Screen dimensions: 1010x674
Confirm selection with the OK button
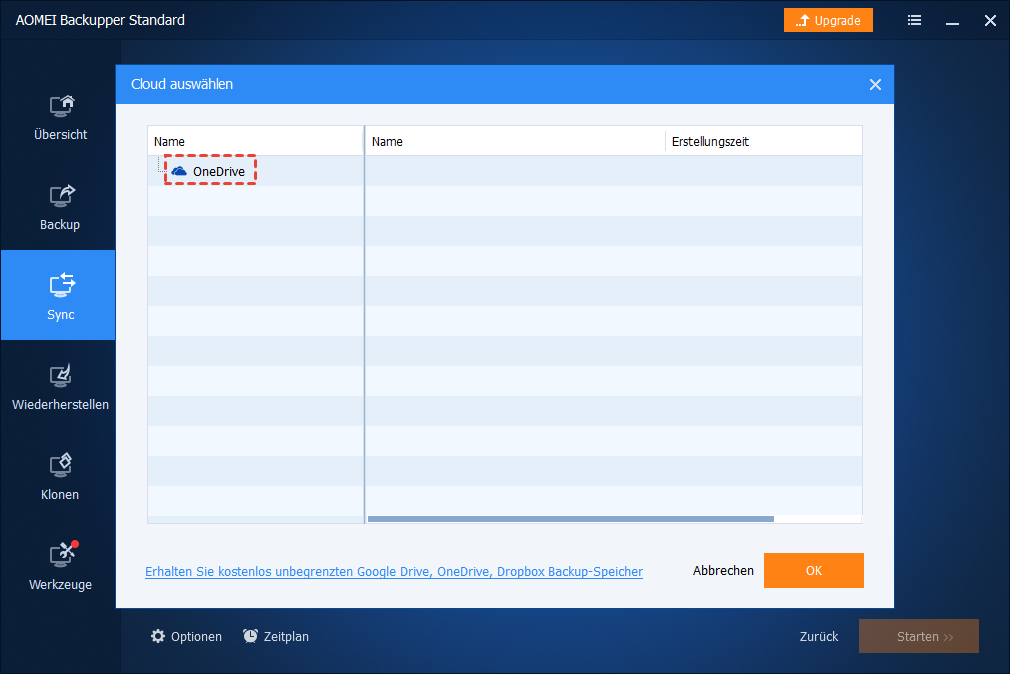click(814, 570)
